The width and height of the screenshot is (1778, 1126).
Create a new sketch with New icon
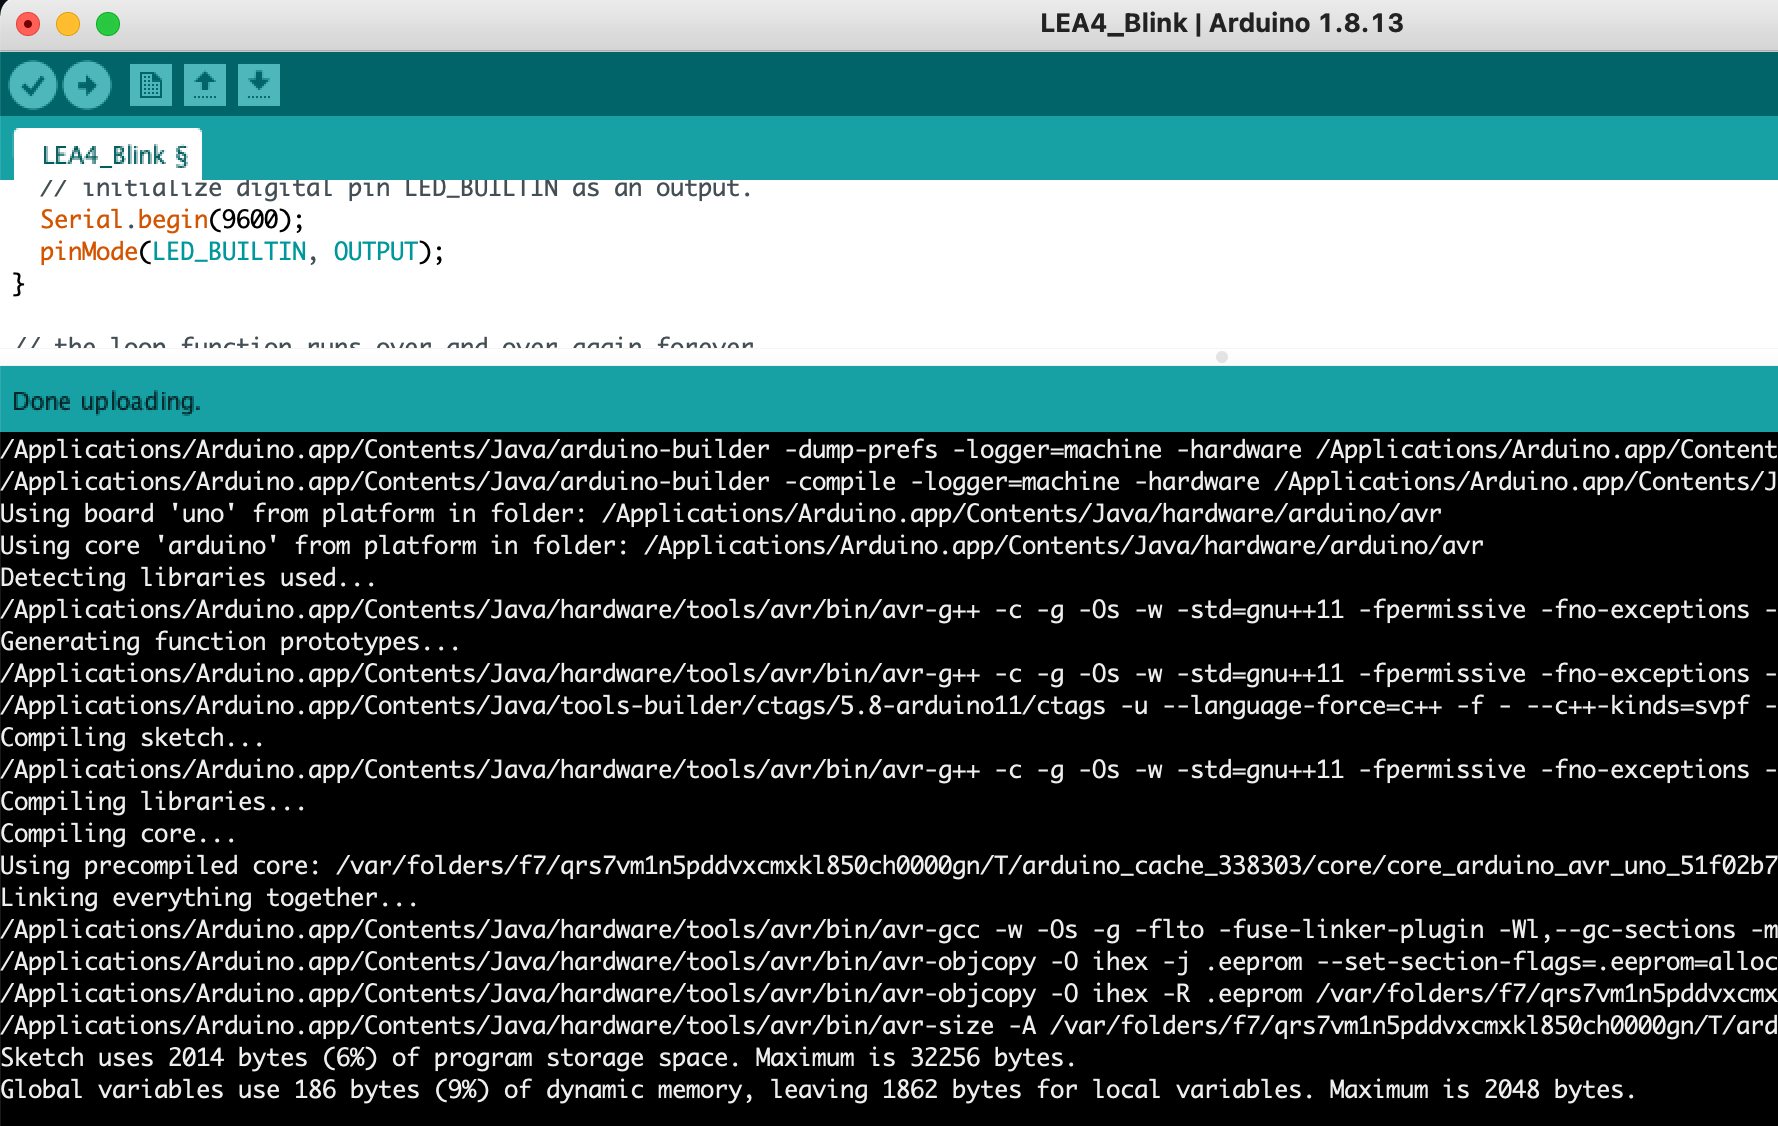click(151, 85)
